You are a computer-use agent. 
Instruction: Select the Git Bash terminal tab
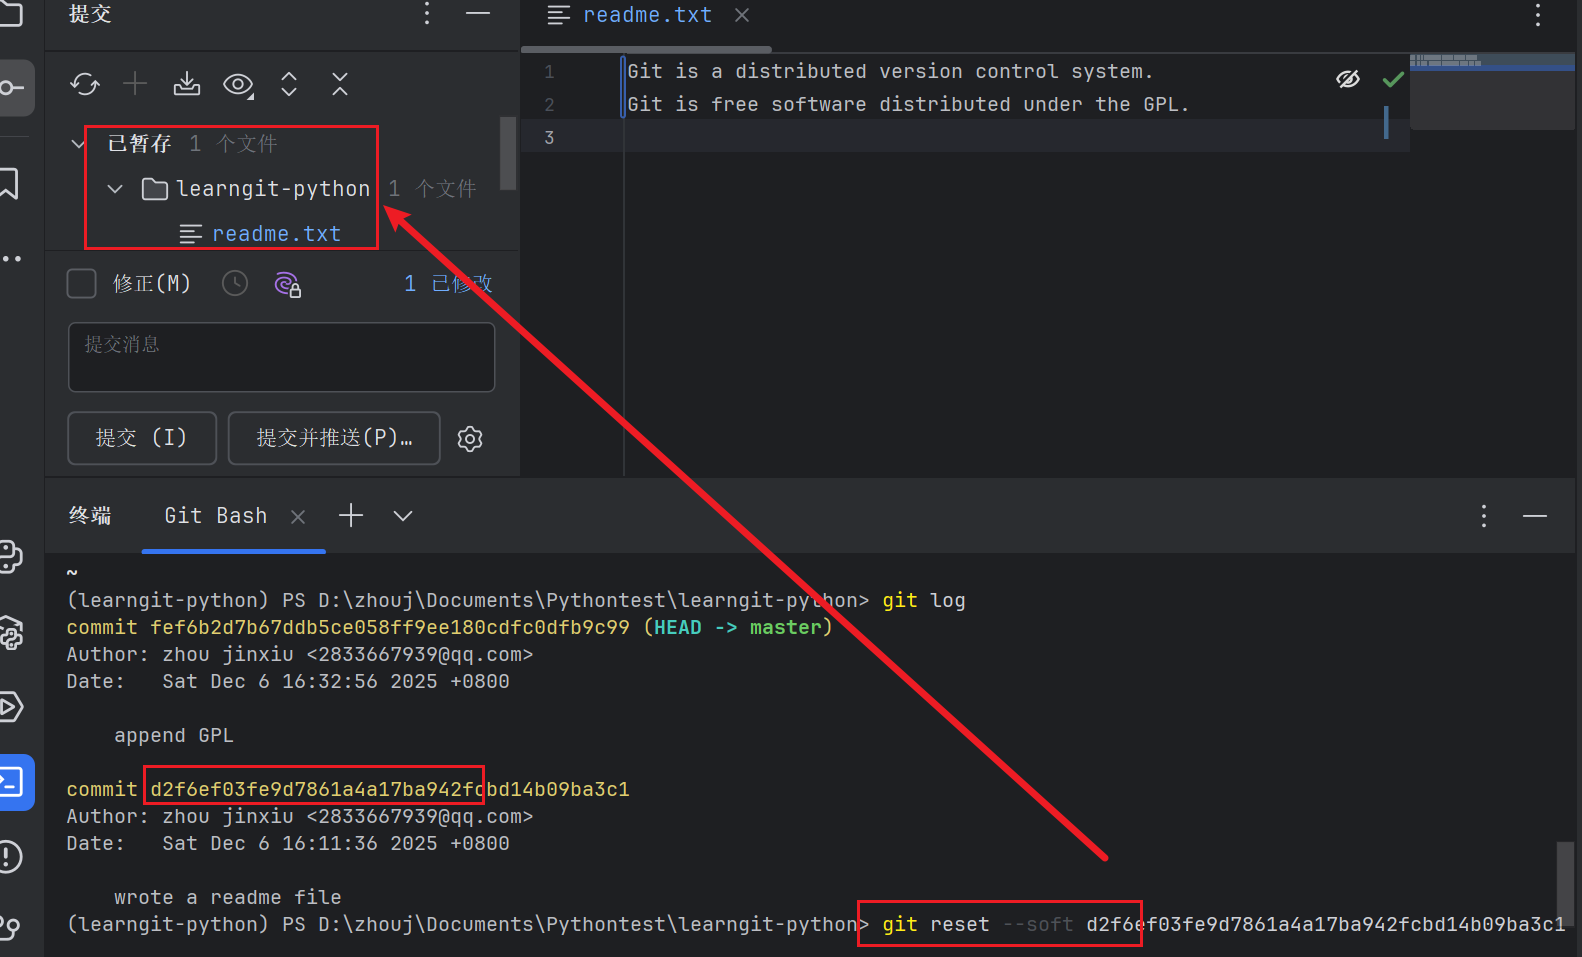coord(216,516)
